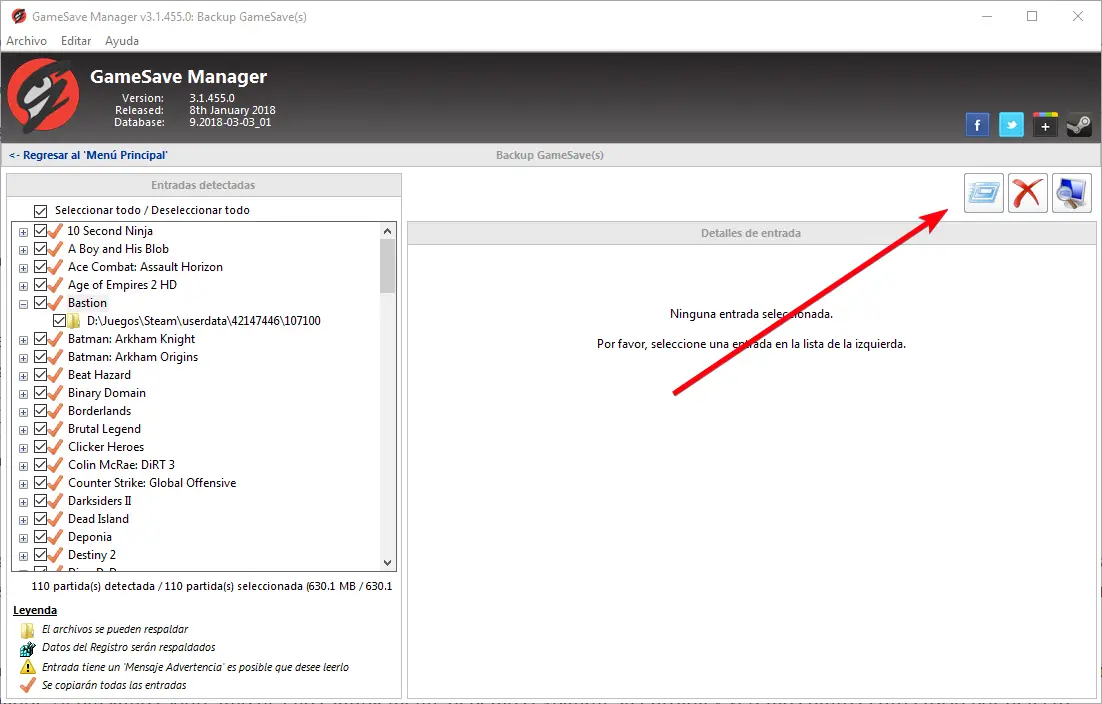Screen dimensions: 1102x704
Task: Uncheck the Bastion checkbox
Action: point(40,303)
